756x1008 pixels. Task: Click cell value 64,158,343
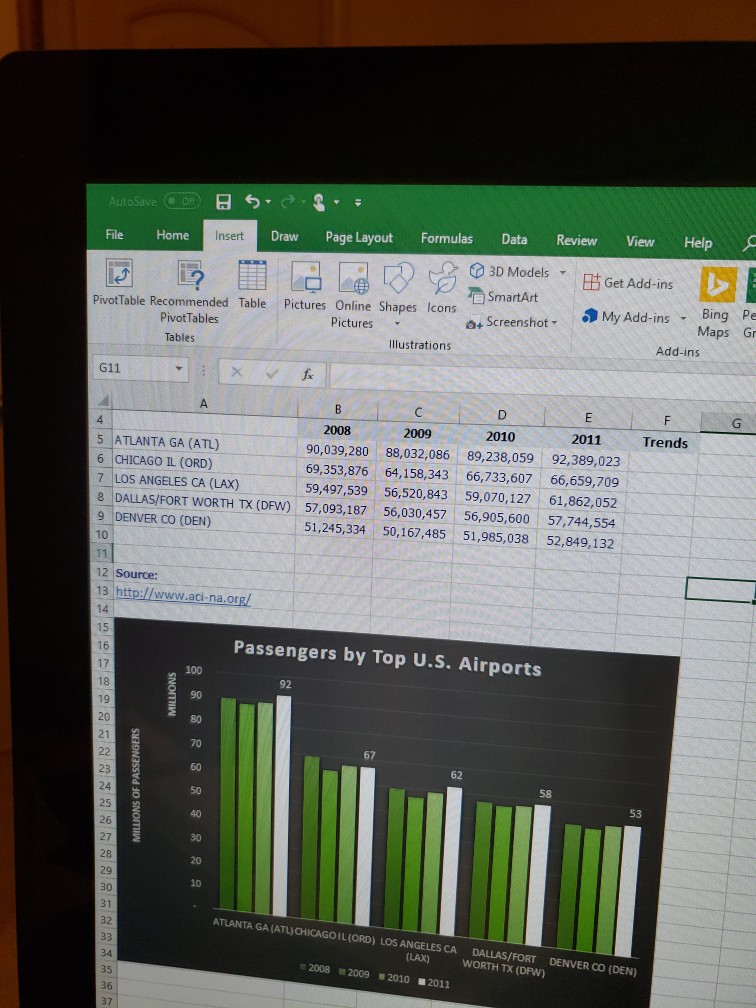coord(417,474)
